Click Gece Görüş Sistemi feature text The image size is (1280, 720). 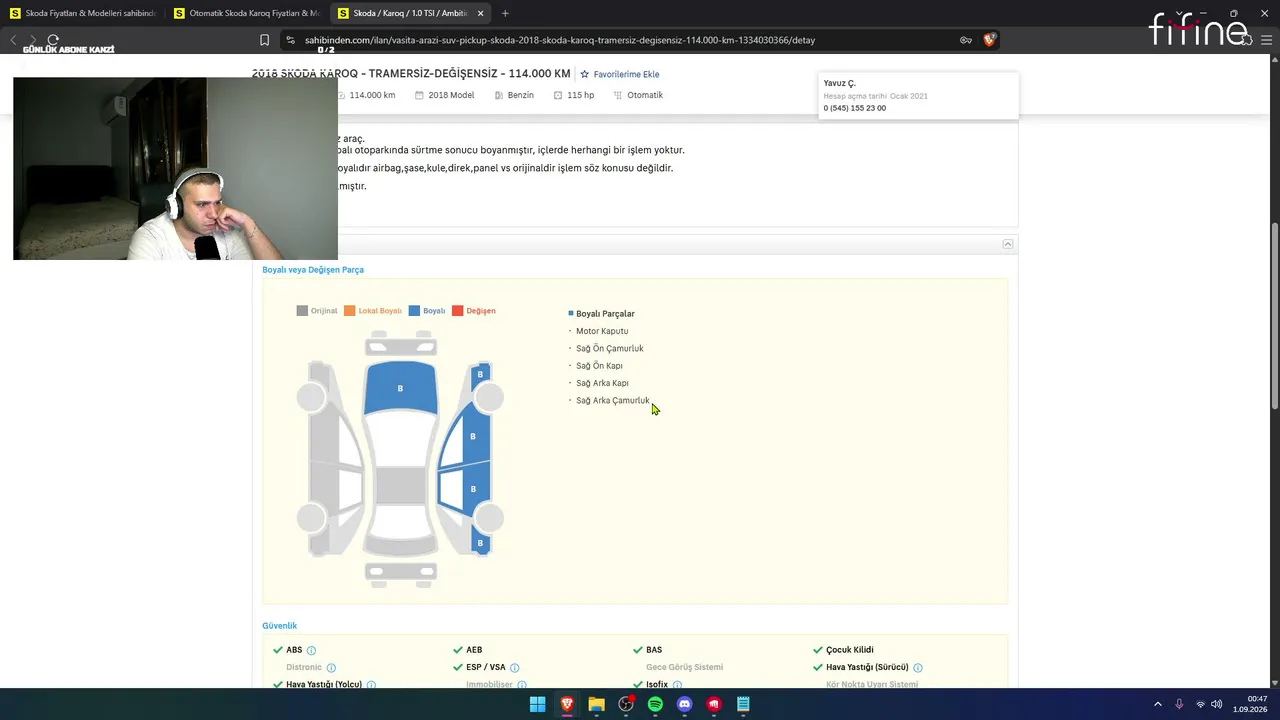point(684,667)
